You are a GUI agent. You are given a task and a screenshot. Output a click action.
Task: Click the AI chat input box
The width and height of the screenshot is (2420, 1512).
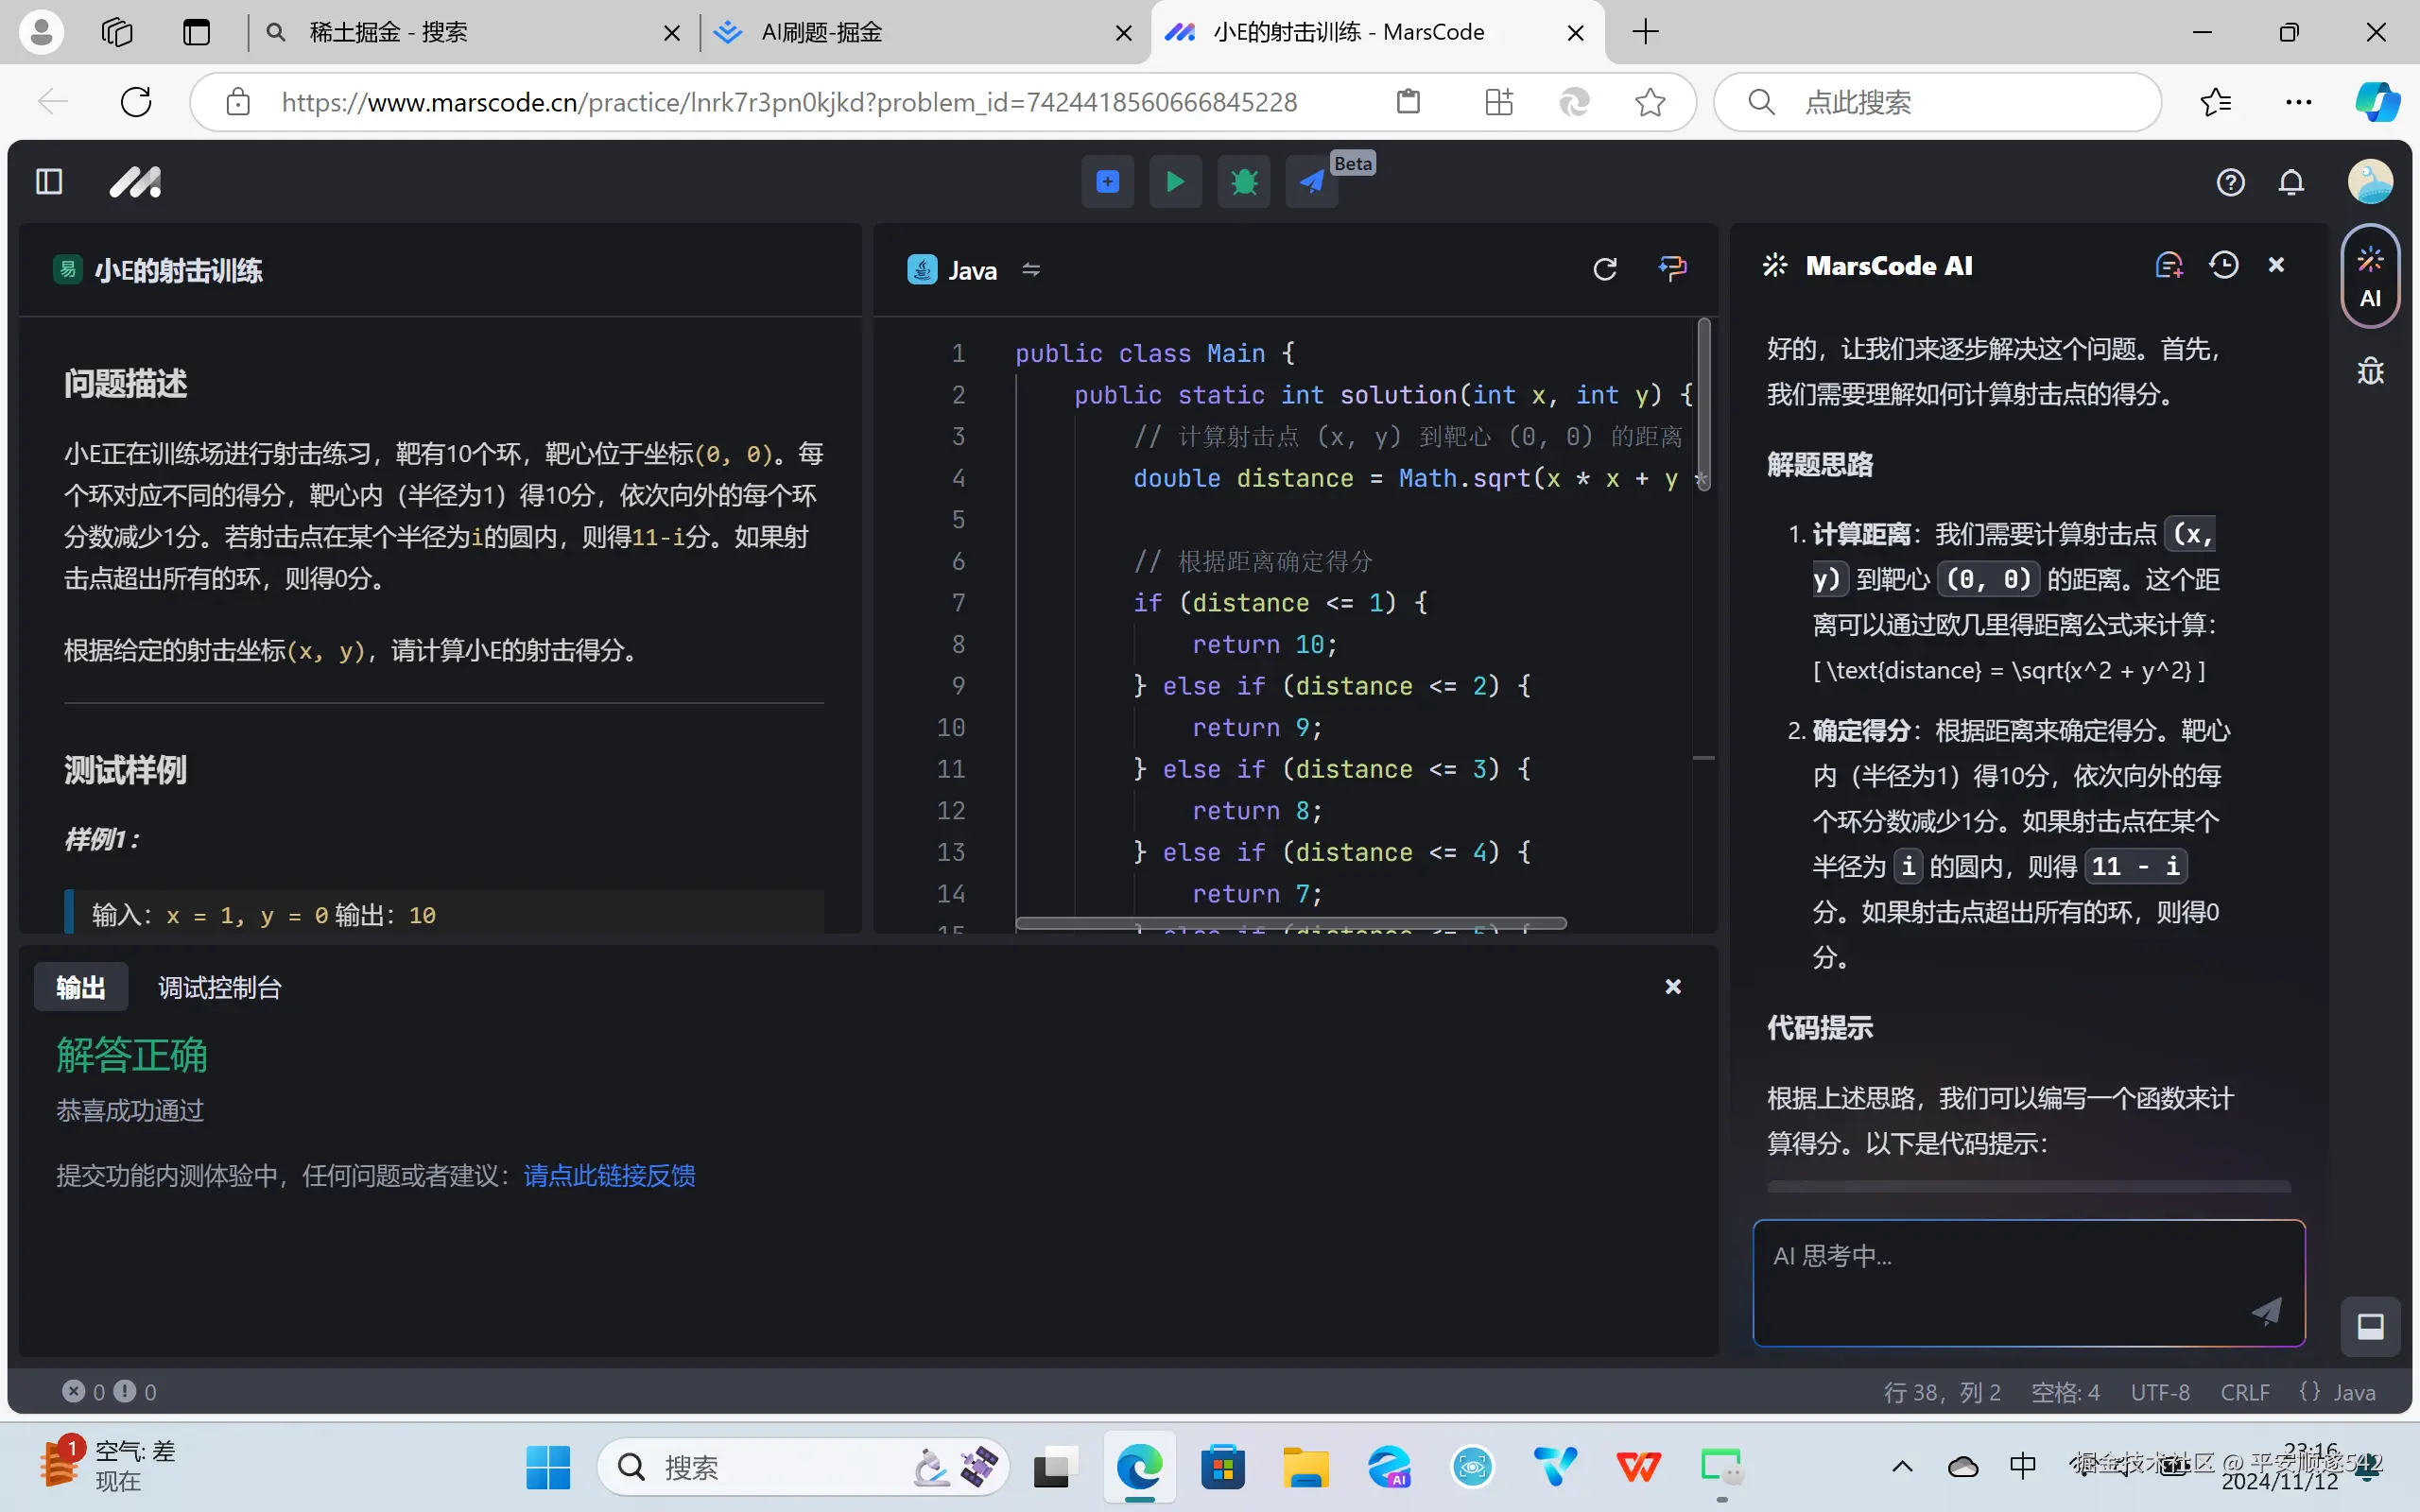click(2000, 1275)
